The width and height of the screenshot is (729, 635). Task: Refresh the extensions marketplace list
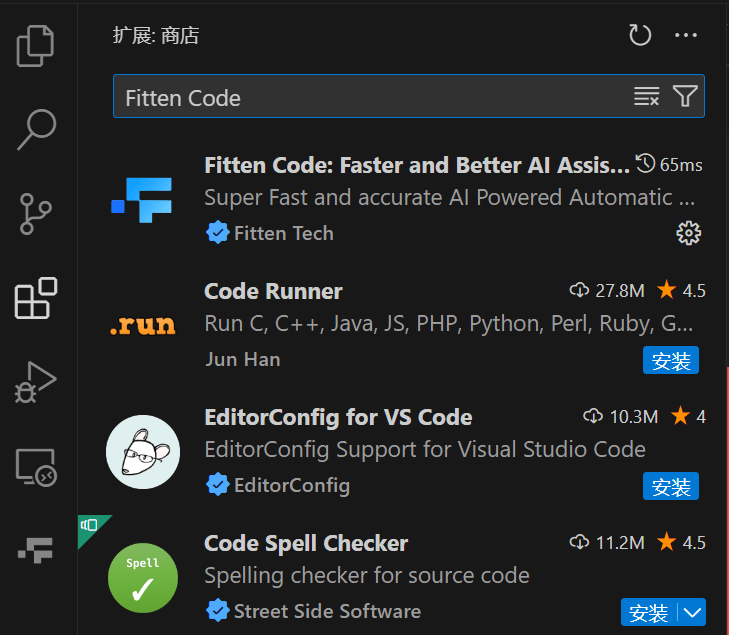[x=640, y=36]
